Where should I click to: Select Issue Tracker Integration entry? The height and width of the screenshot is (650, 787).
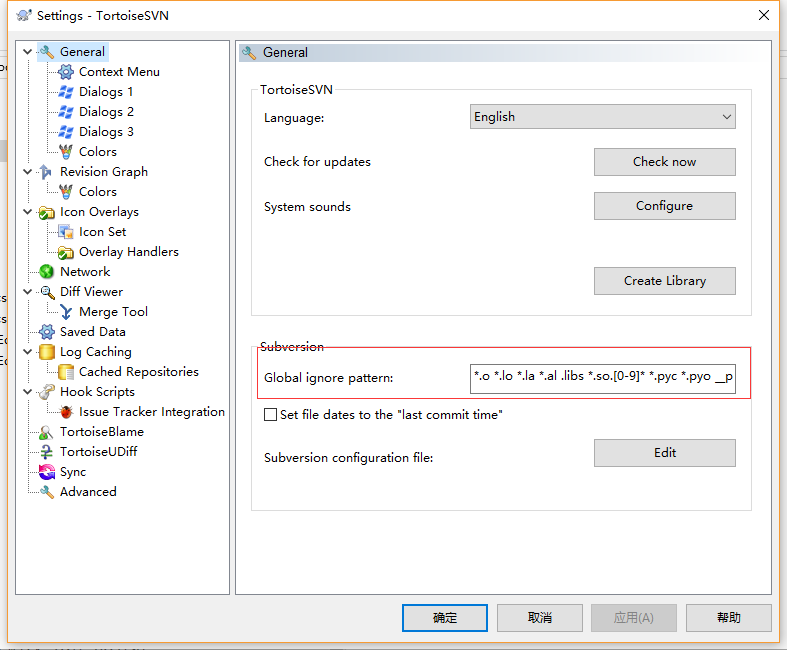tap(152, 412)
